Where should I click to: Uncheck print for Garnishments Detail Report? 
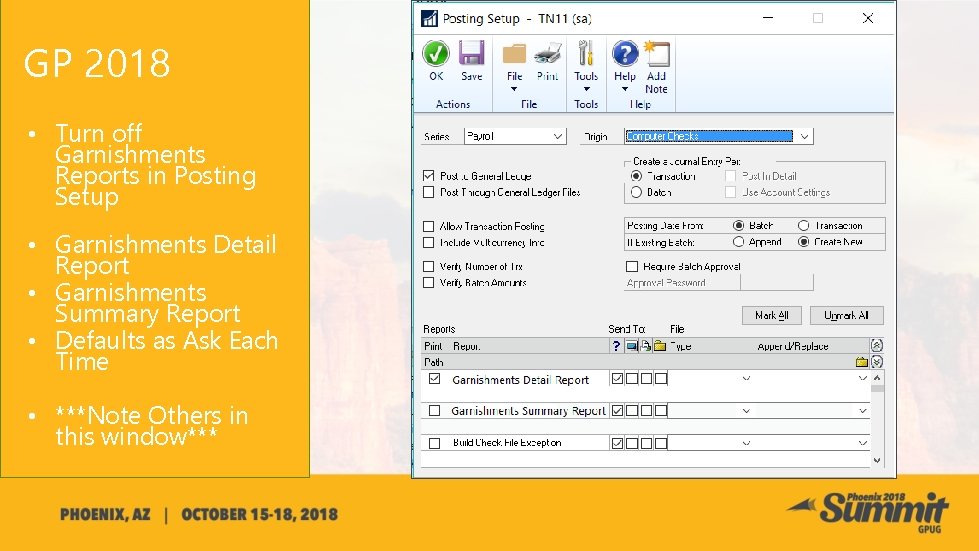[x=435, y=379]
